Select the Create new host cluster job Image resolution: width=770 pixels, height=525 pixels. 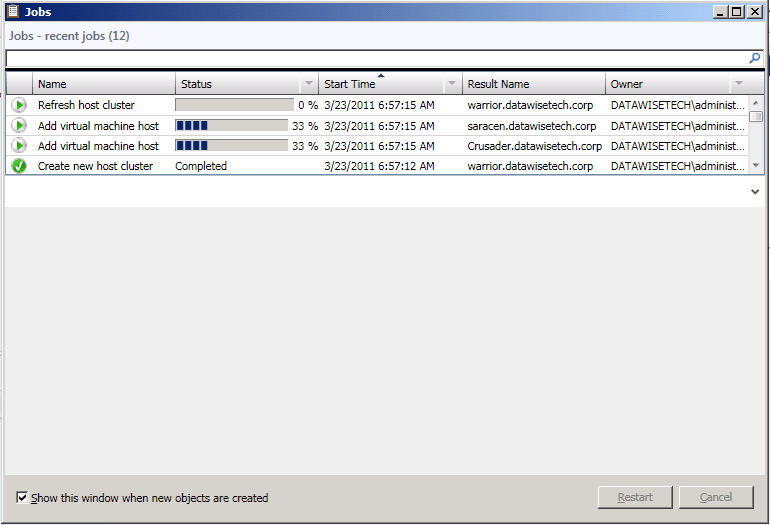[95, 166]
